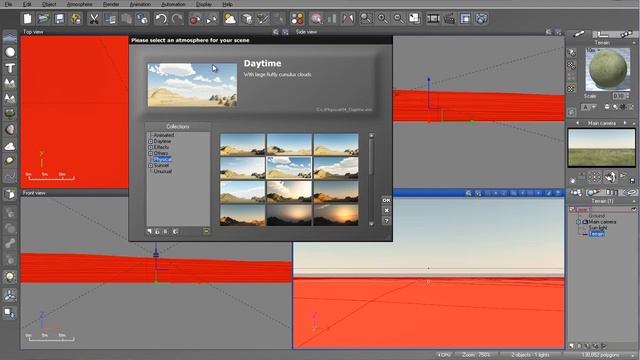Open the Edit menu

pyautogui.click(x=27, y=4)
